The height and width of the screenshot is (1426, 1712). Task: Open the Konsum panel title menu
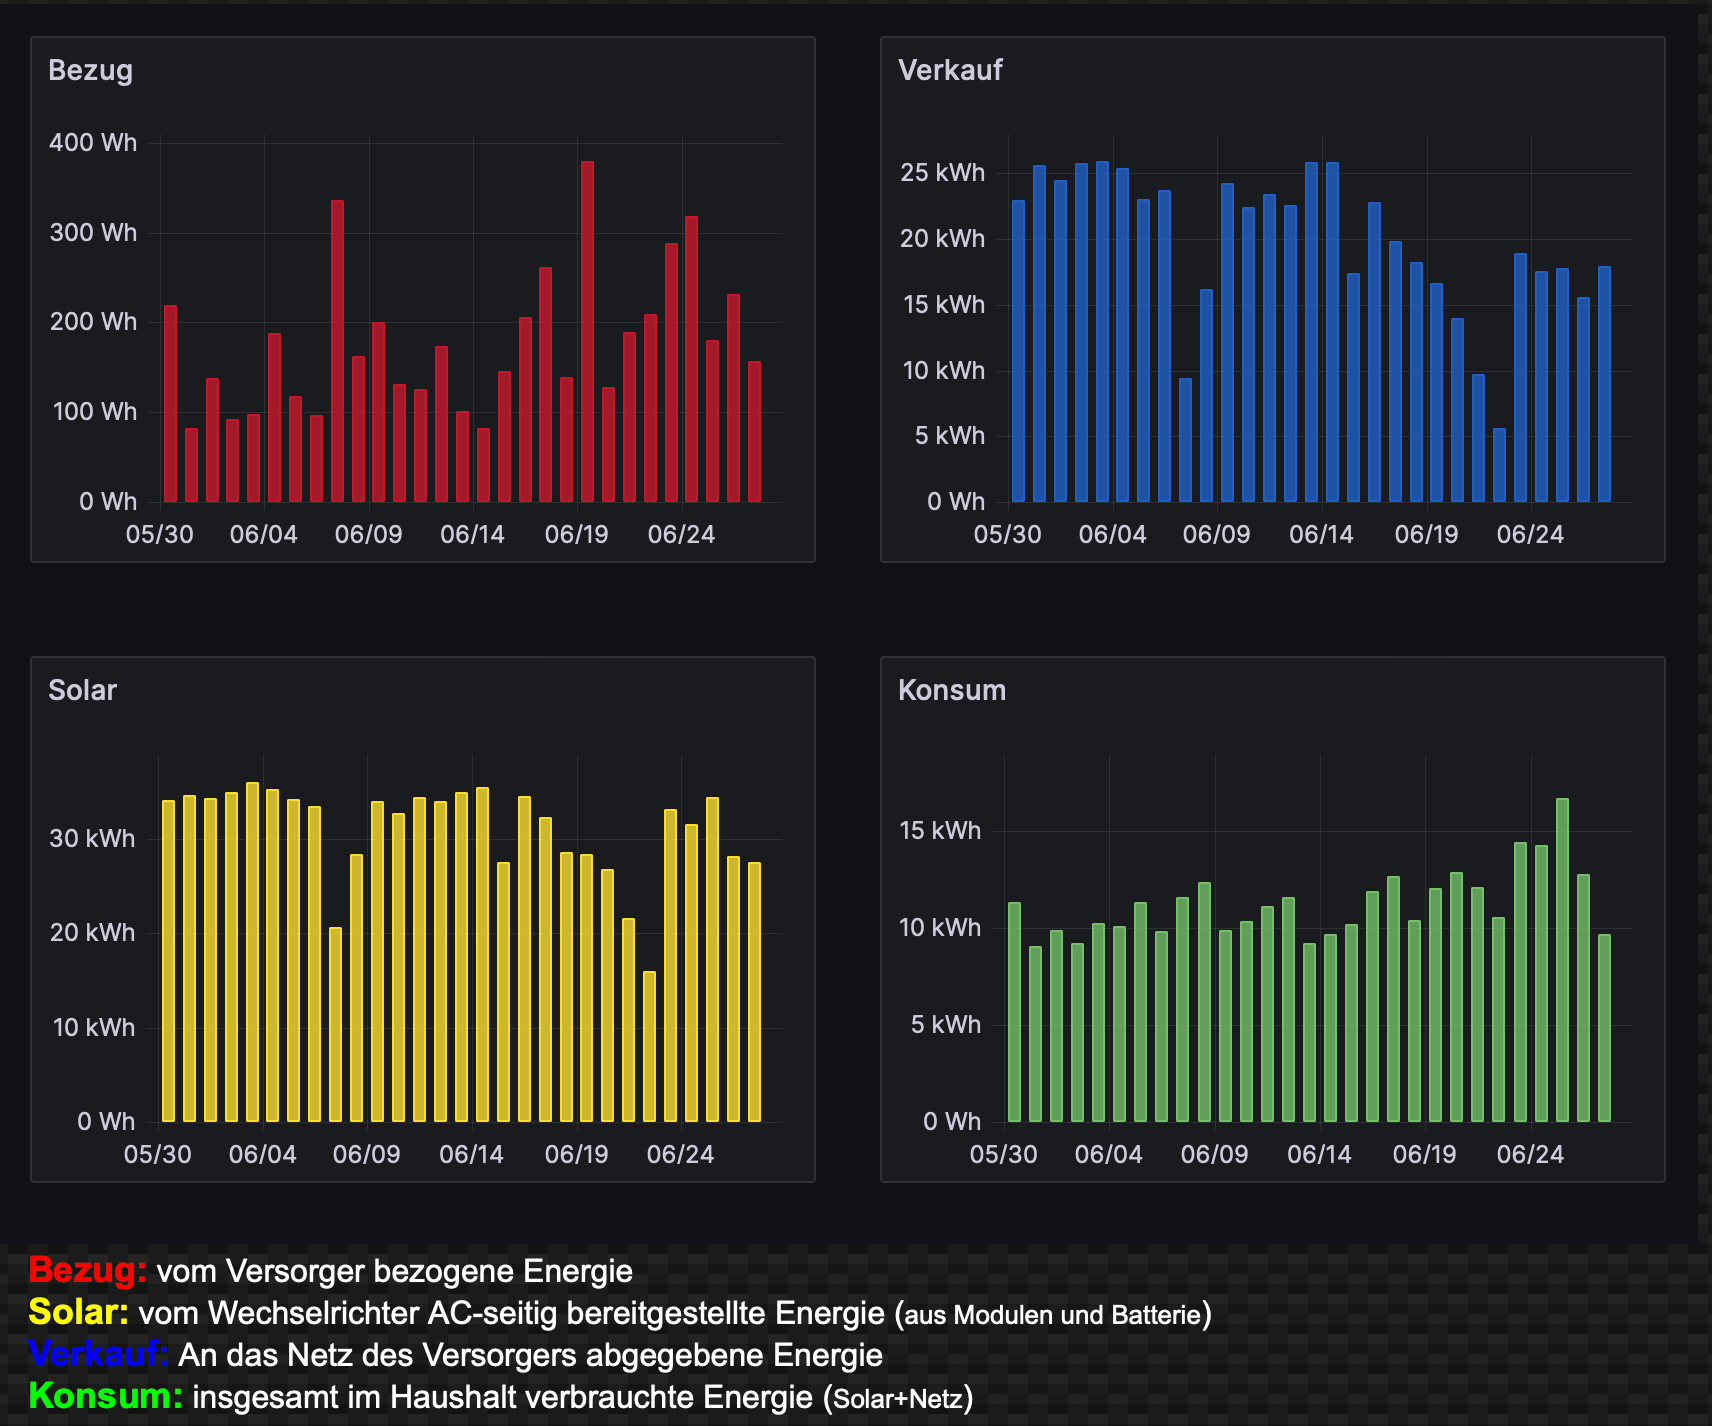click(x=951, y=691)
